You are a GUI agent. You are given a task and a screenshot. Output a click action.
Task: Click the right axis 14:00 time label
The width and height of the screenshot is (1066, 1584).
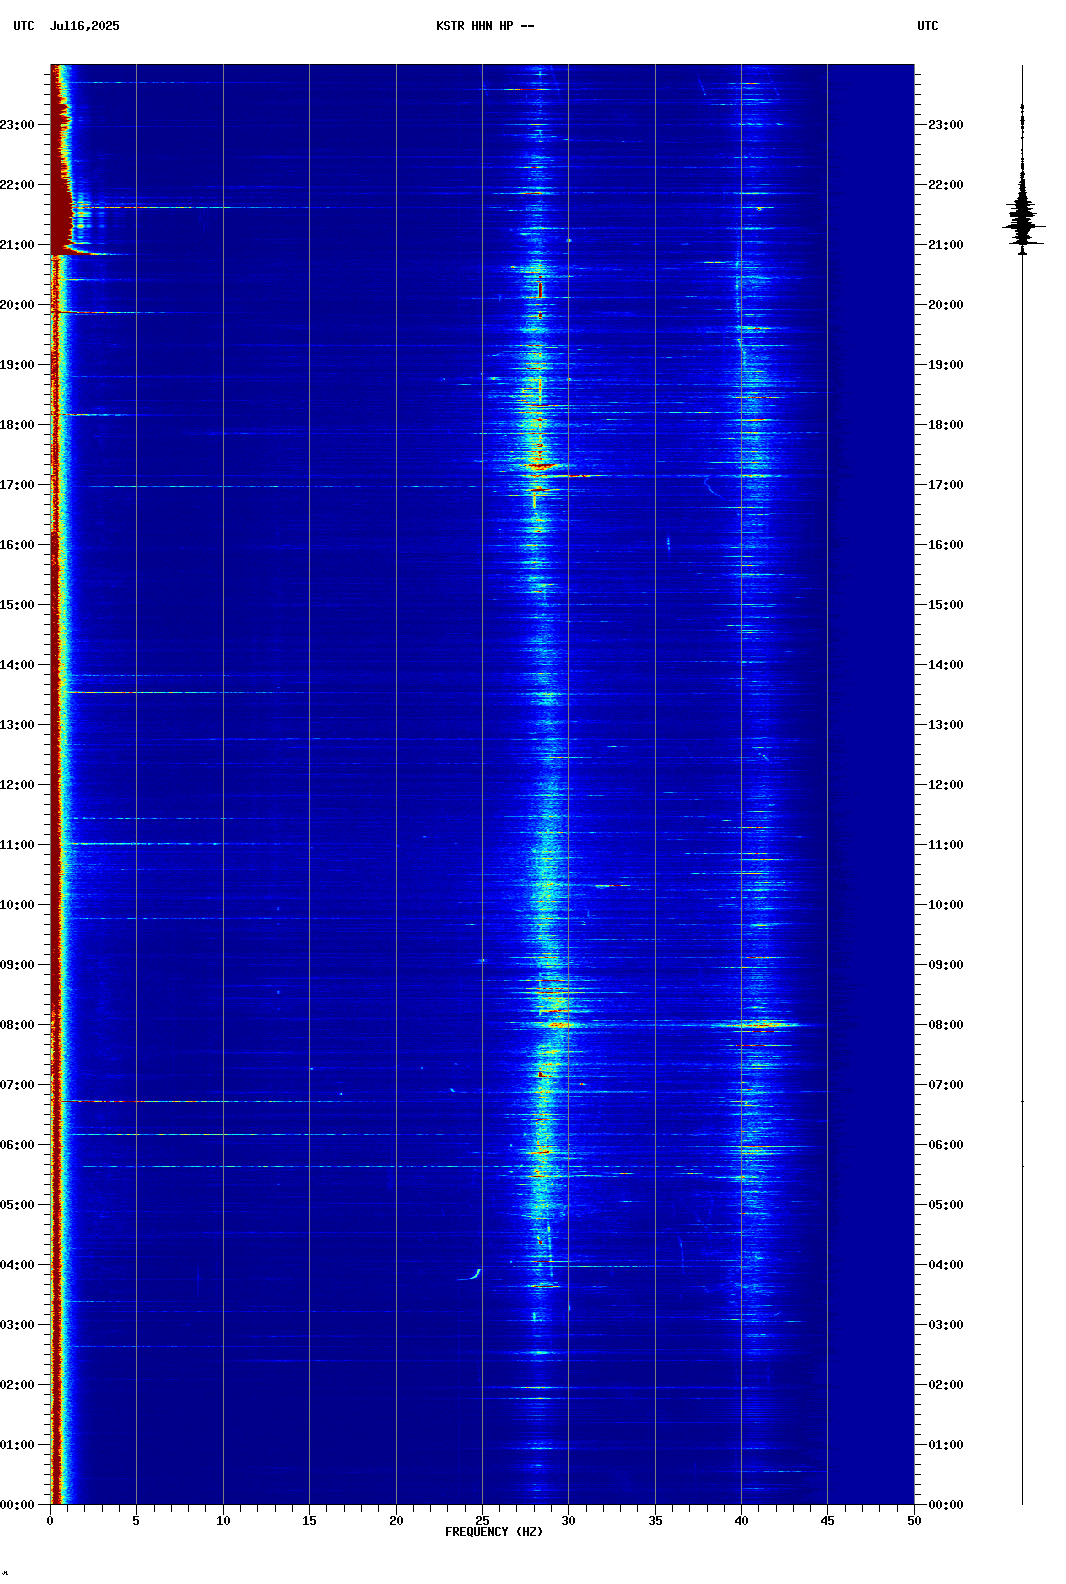(x=946, y=665)
